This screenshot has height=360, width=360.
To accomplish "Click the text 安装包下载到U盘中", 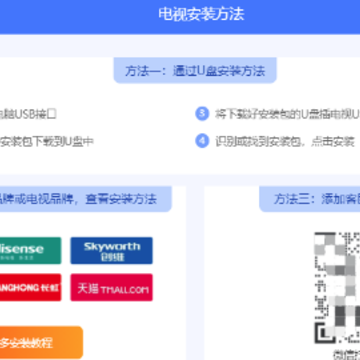I will [x=47, y=142].
